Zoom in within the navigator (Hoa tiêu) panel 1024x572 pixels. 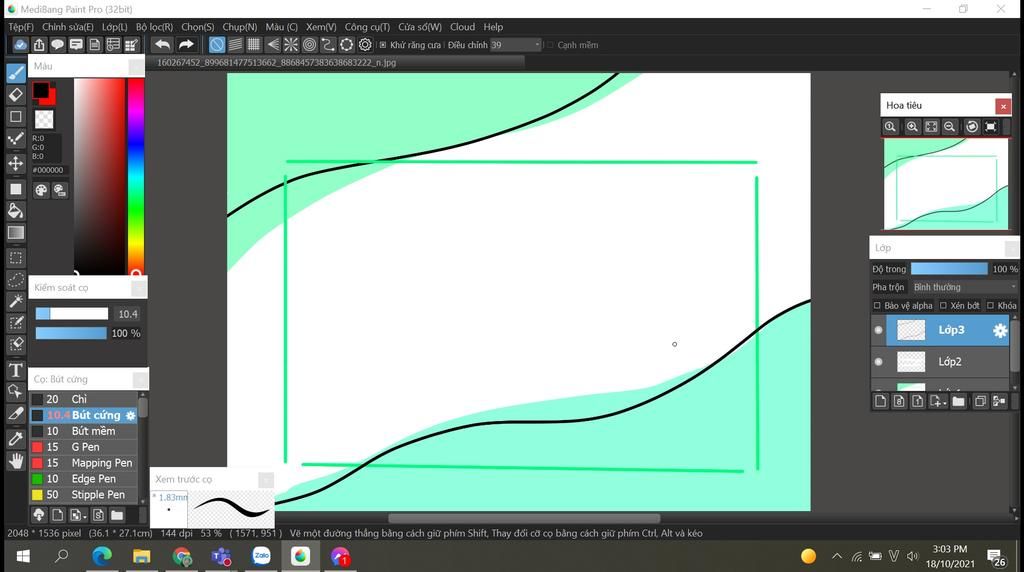pyautogui.click(x=912, y=127)
